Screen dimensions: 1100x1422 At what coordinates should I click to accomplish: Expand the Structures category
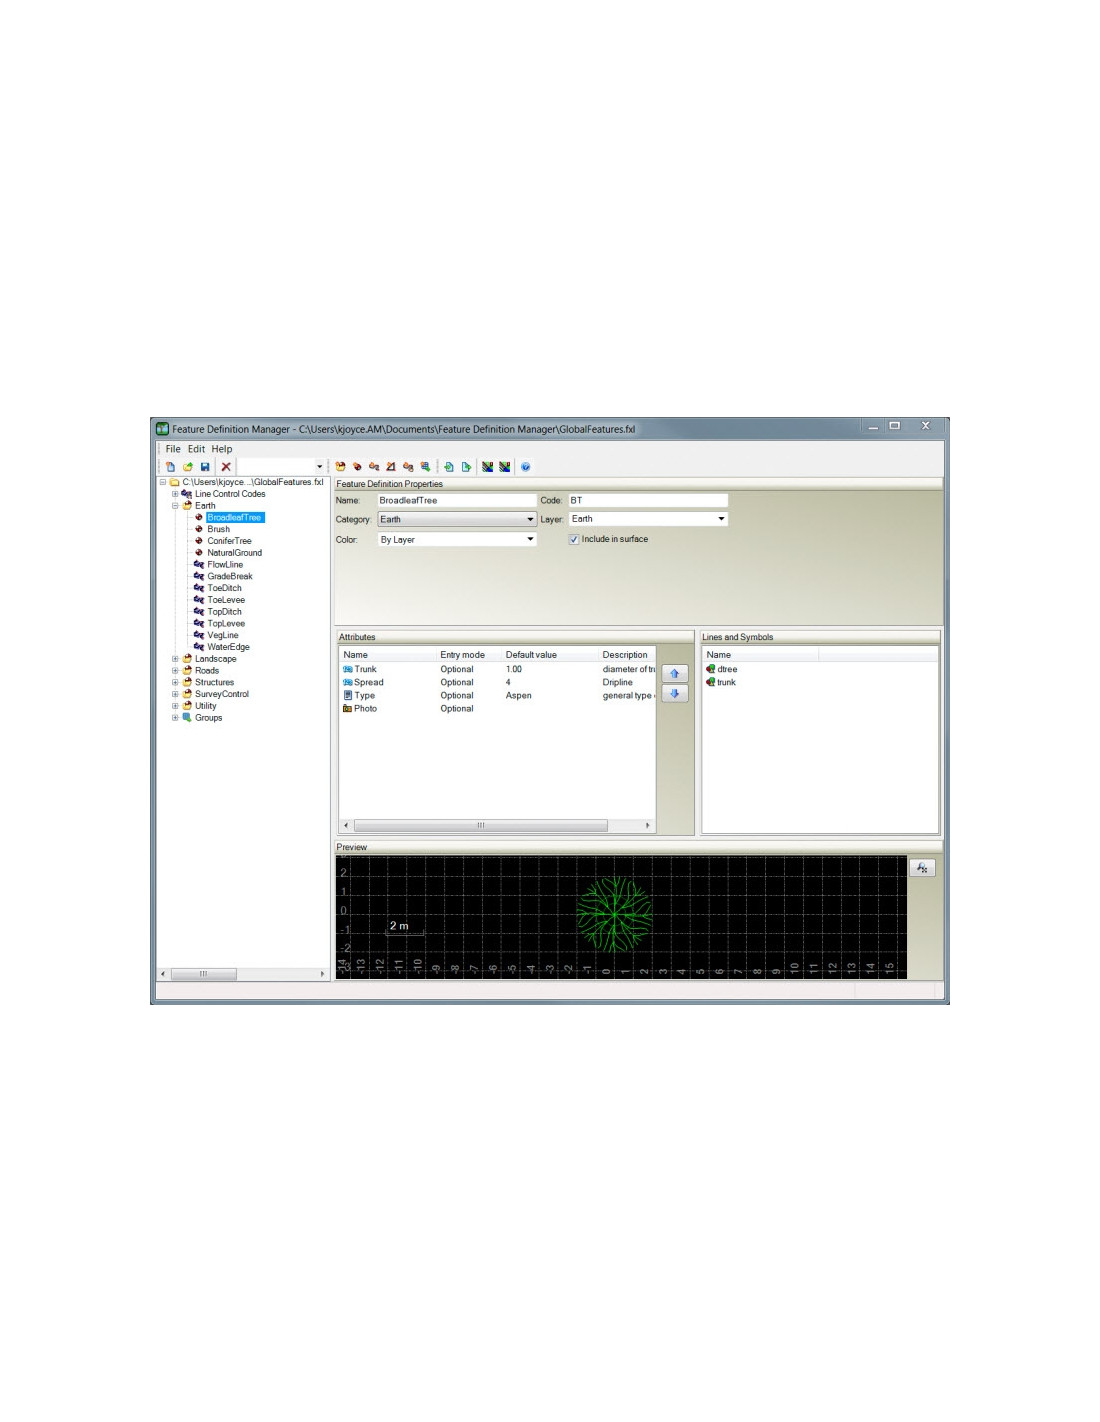tap(175, 682)
